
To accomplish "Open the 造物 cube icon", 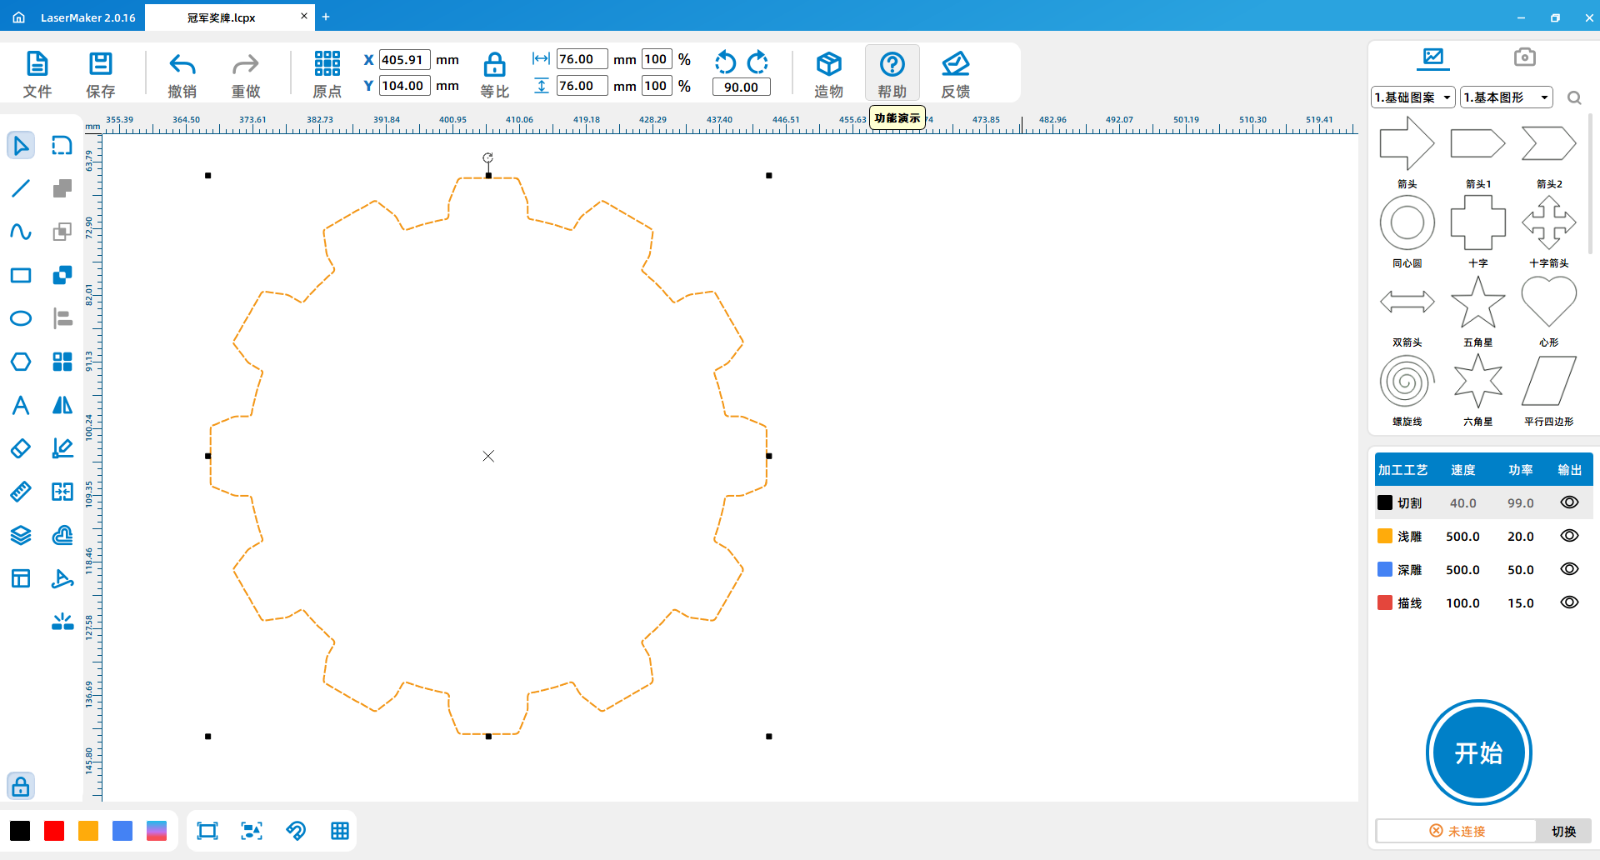I will (828, 65).
